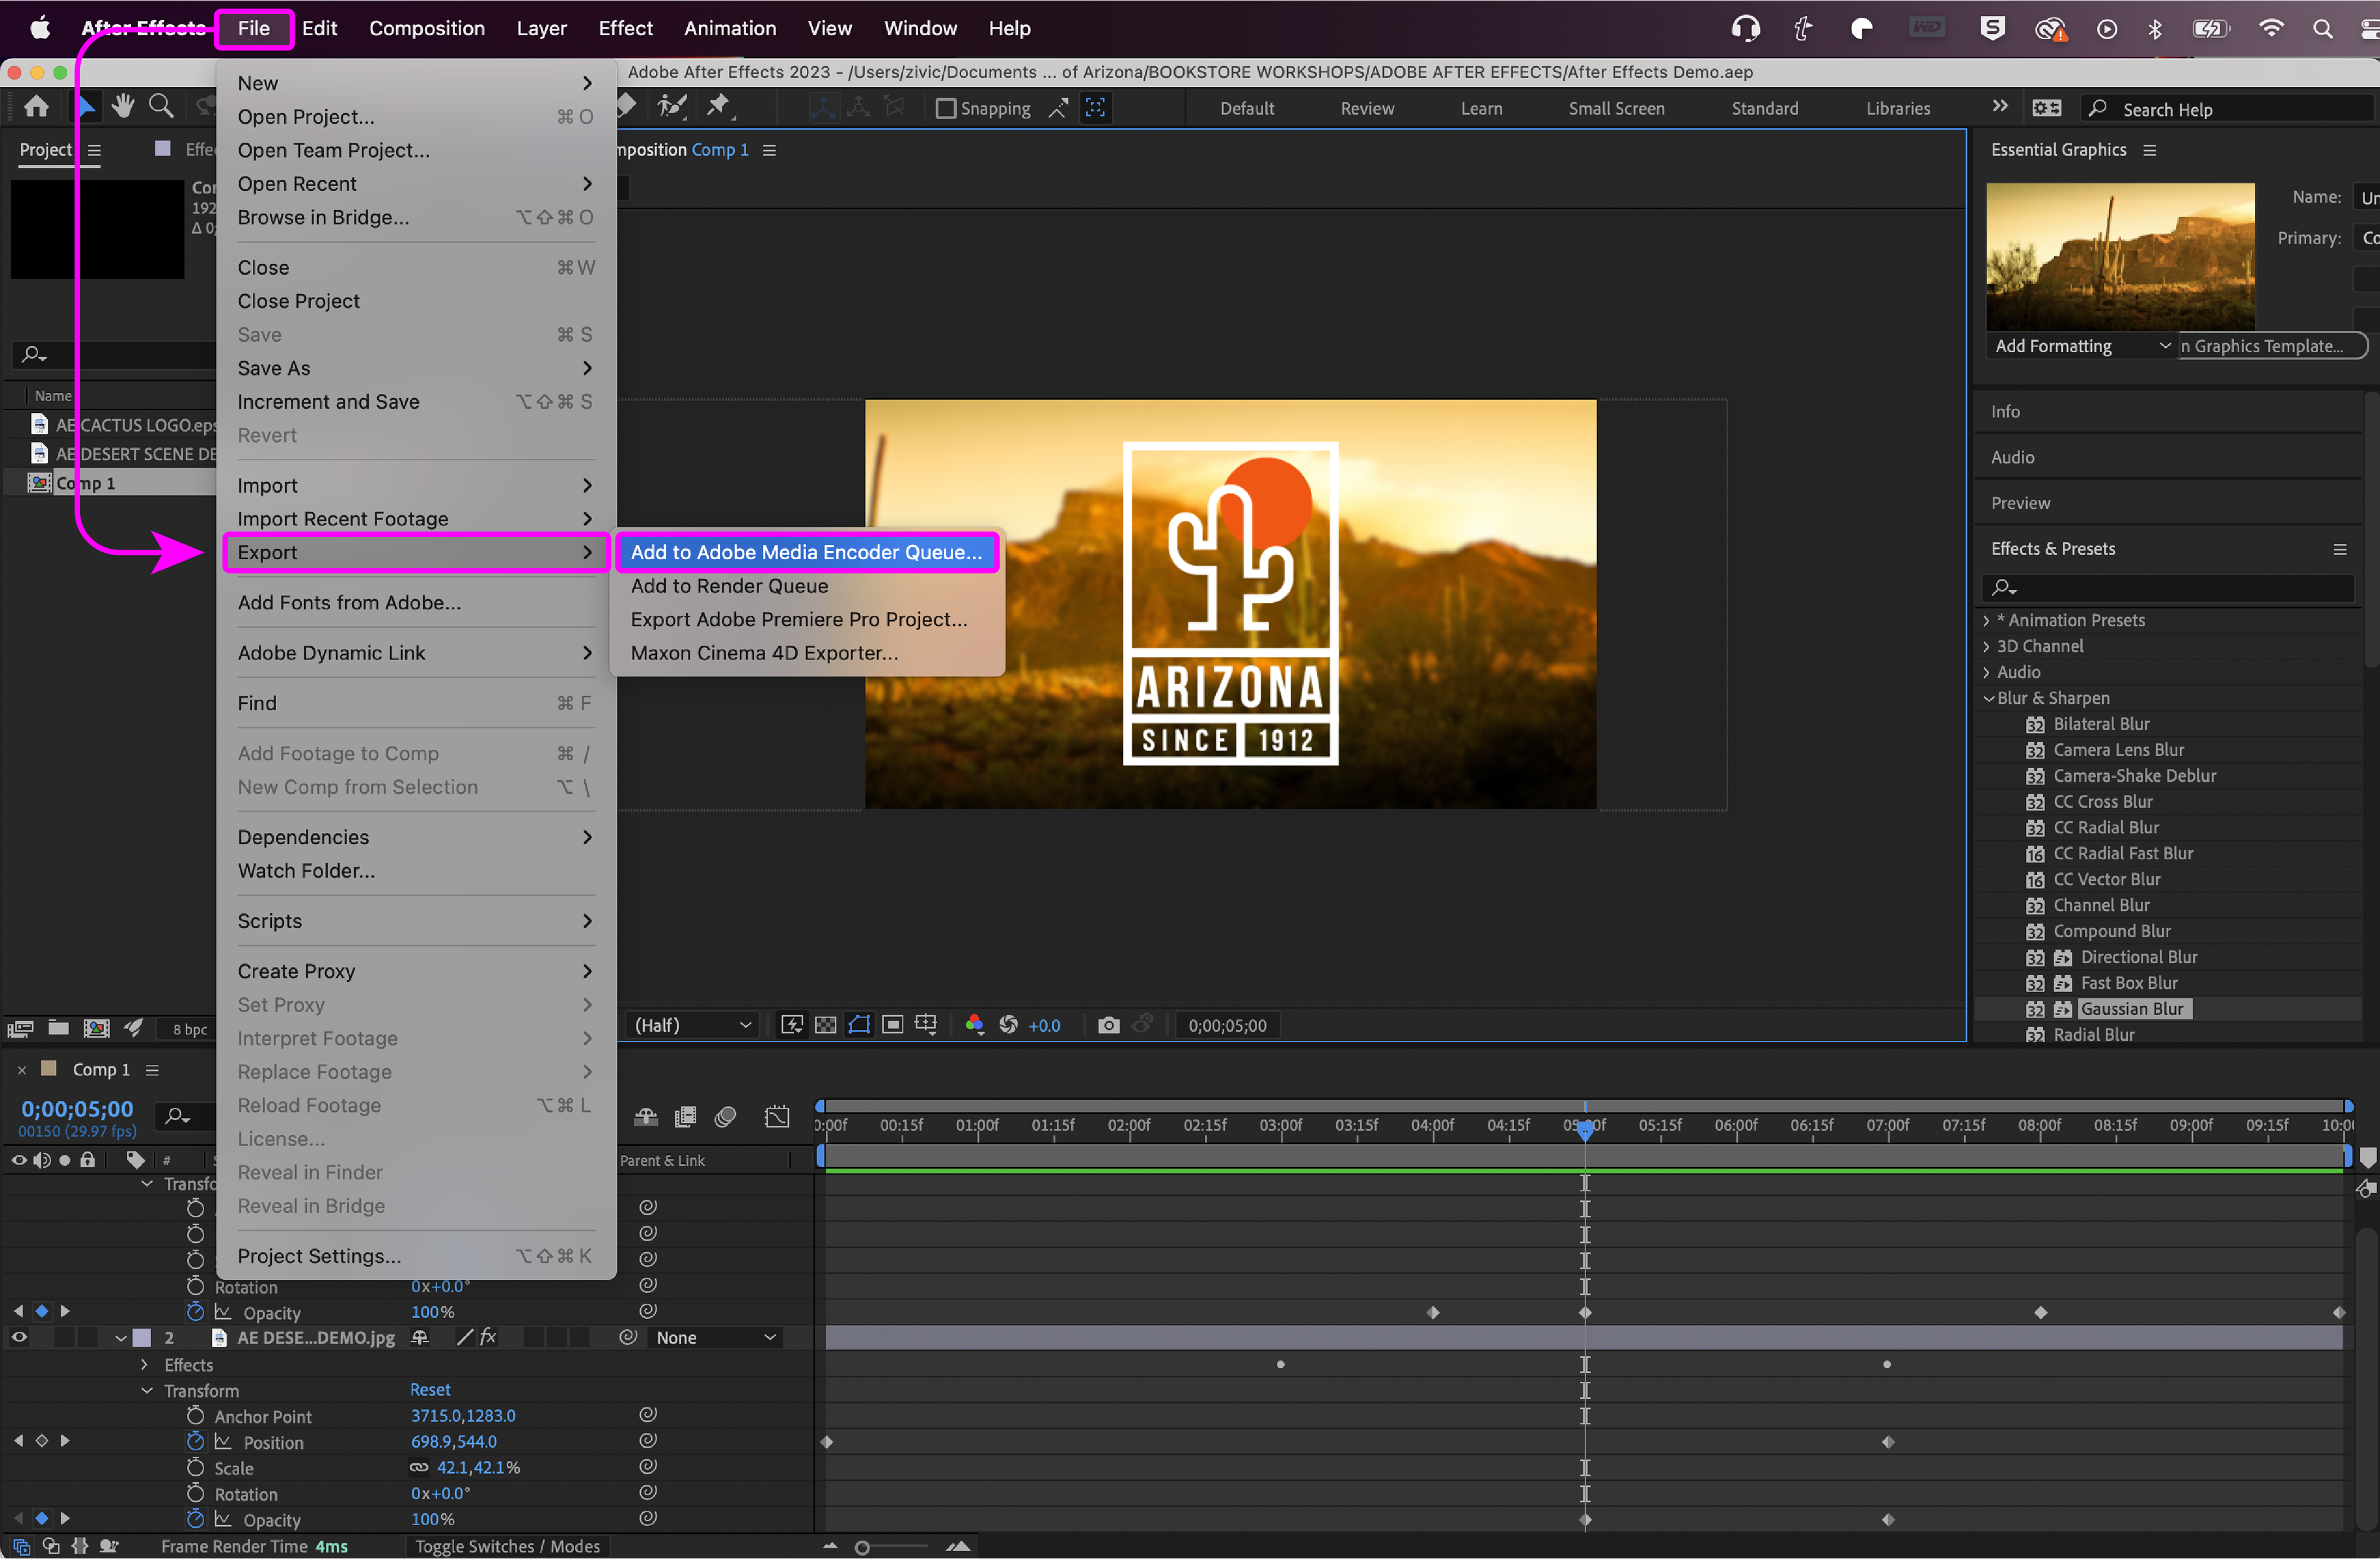
Task: Click the Reset Exposure icon
Action: point(1008,1025)
